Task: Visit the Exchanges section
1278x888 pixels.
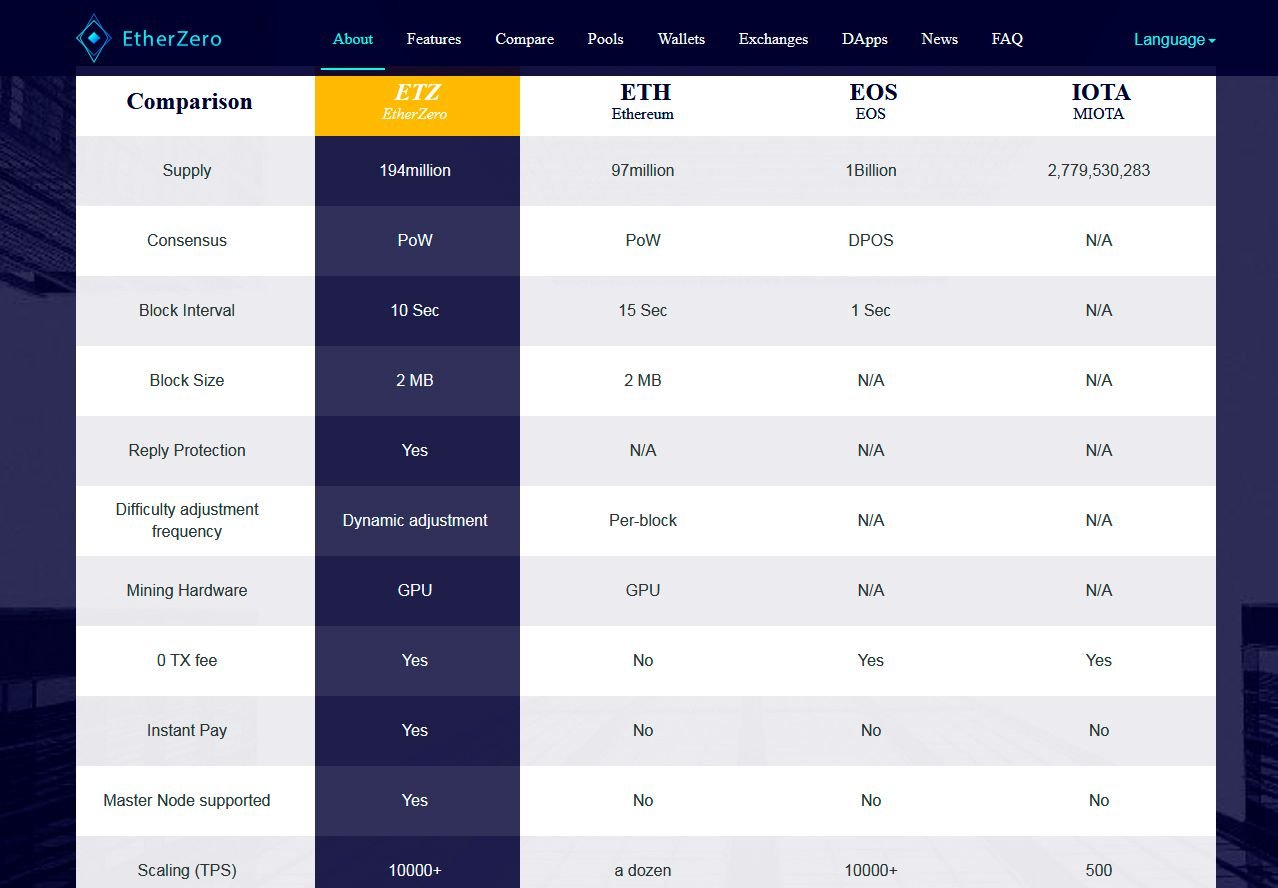Action: (x=773, y=39)
